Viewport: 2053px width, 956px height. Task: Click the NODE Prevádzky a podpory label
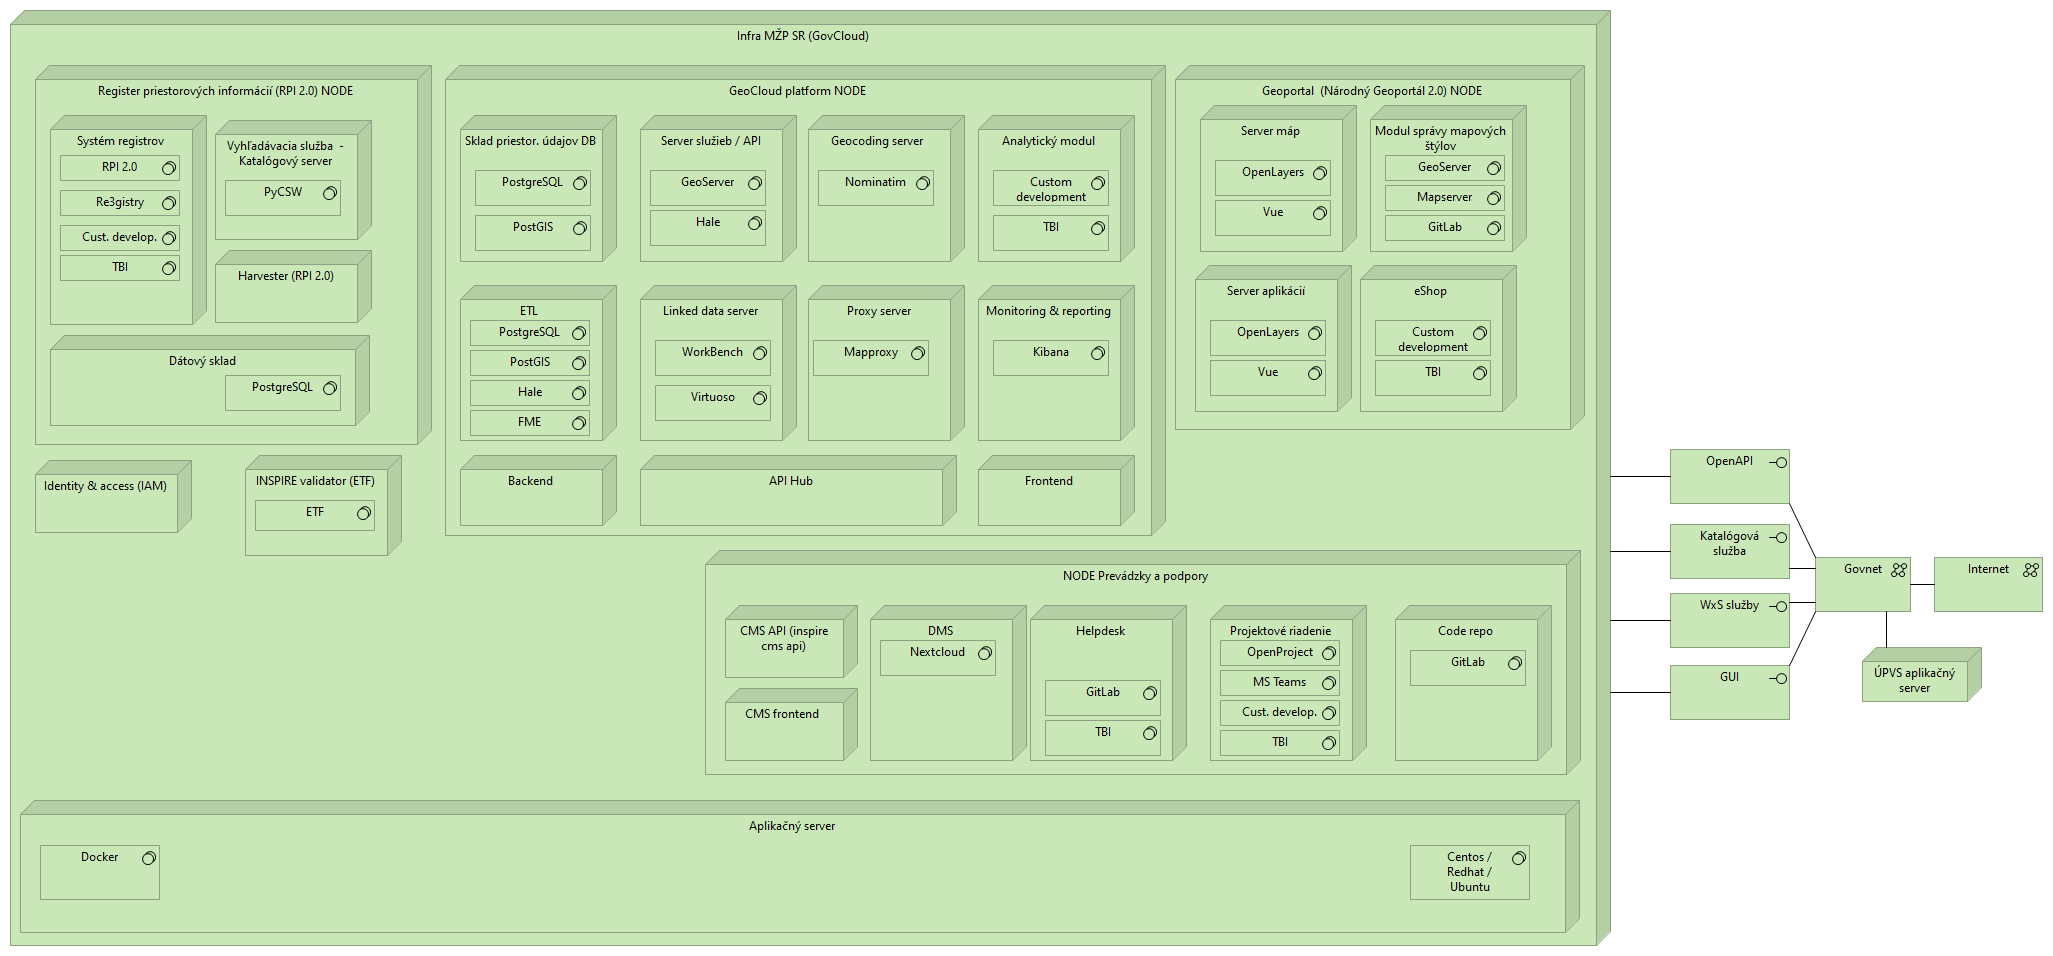click(1135, 576)
